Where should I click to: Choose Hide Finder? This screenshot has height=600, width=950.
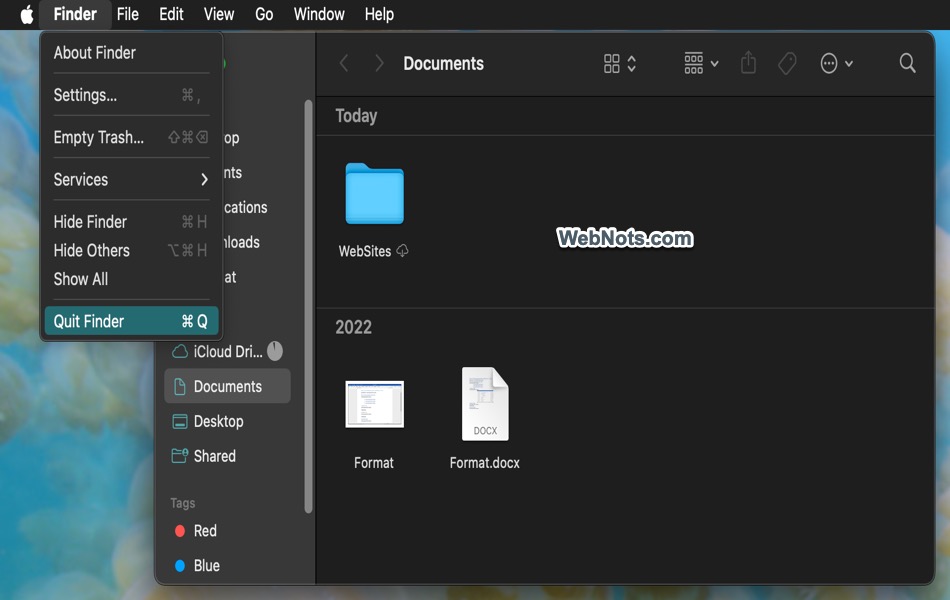(131, 222)
